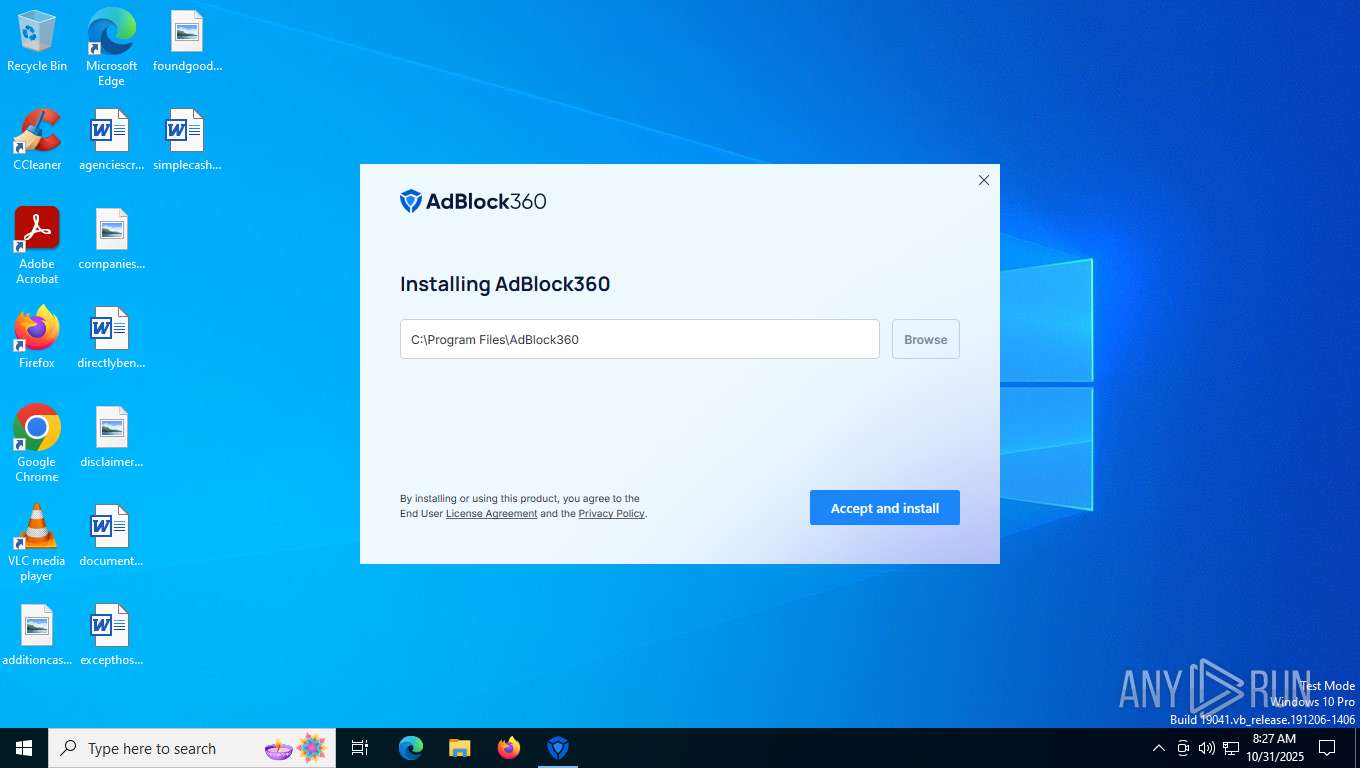Open Microsoft Edge desktop shortcut
The image size is (1360, 768).
[x=111, y=47]
